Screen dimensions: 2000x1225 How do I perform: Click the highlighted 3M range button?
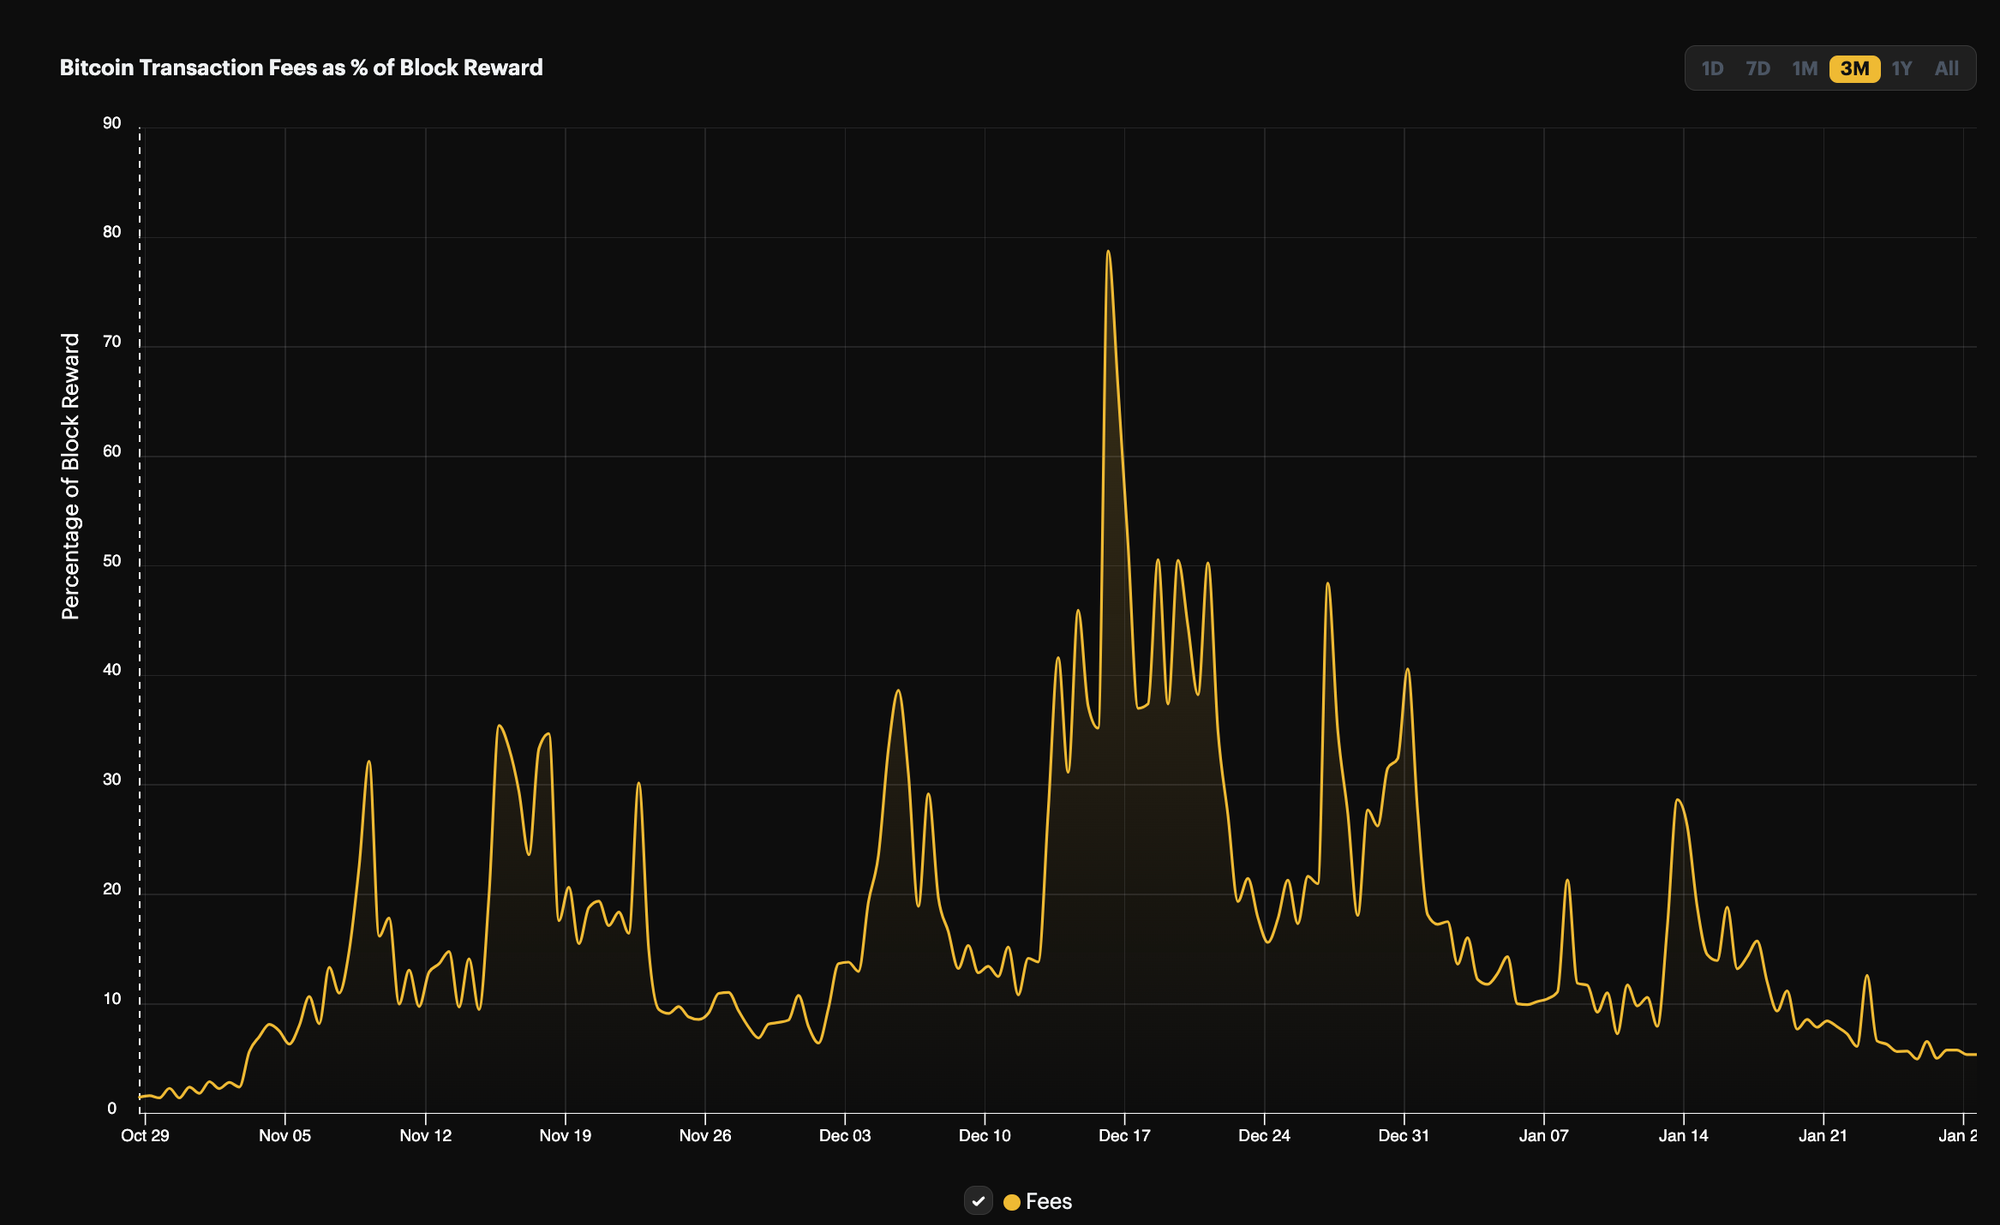[1855, 68]
